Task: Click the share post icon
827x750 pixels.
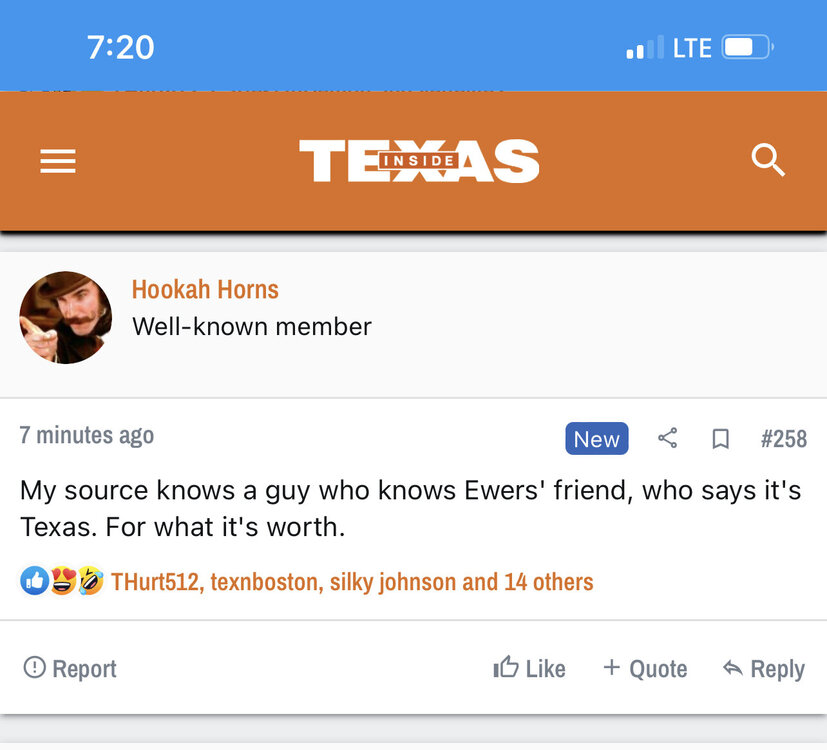Action: point(667,438)
